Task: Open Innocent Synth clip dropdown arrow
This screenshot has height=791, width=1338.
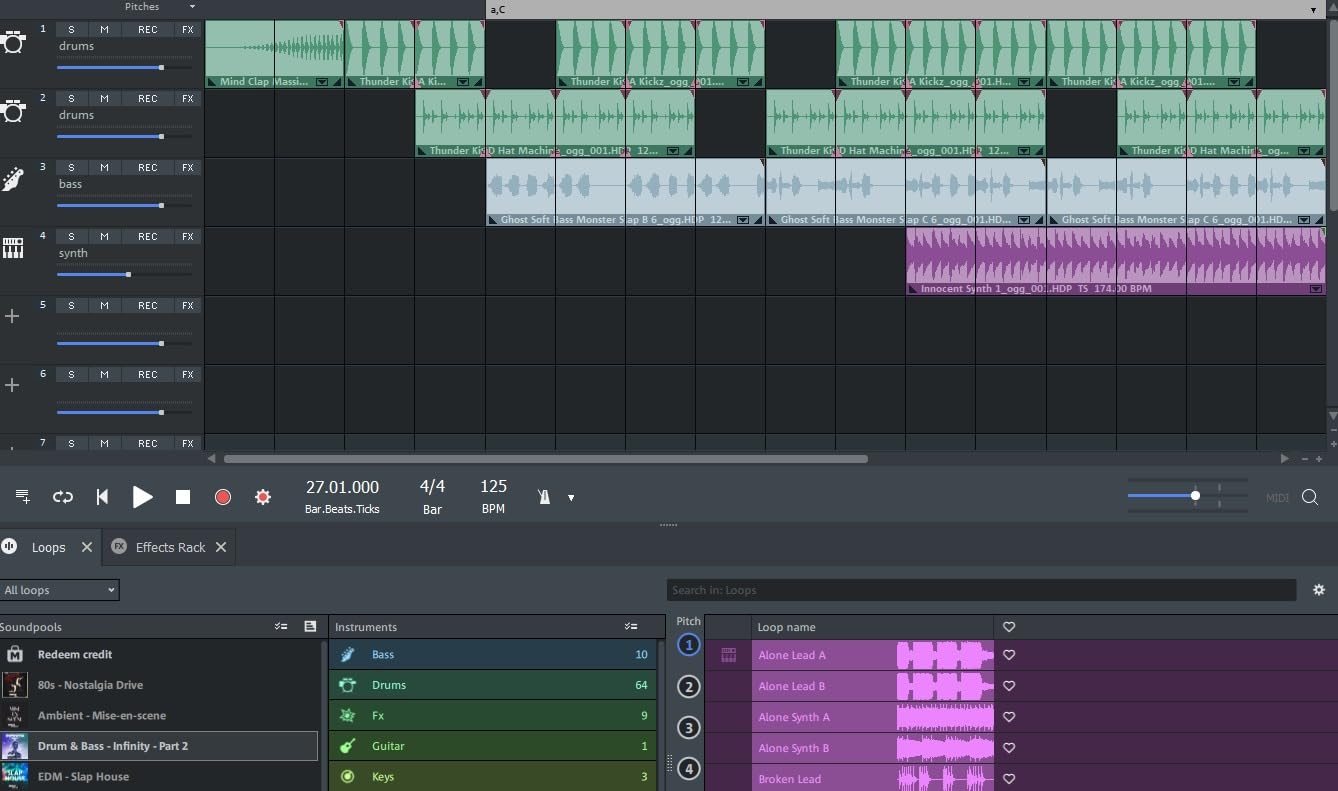Action: coord(1315,289)
